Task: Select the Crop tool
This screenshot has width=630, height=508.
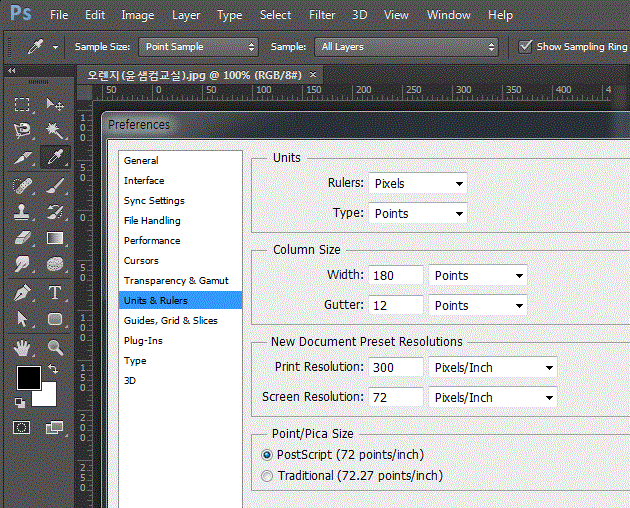Action: (22, 157)
